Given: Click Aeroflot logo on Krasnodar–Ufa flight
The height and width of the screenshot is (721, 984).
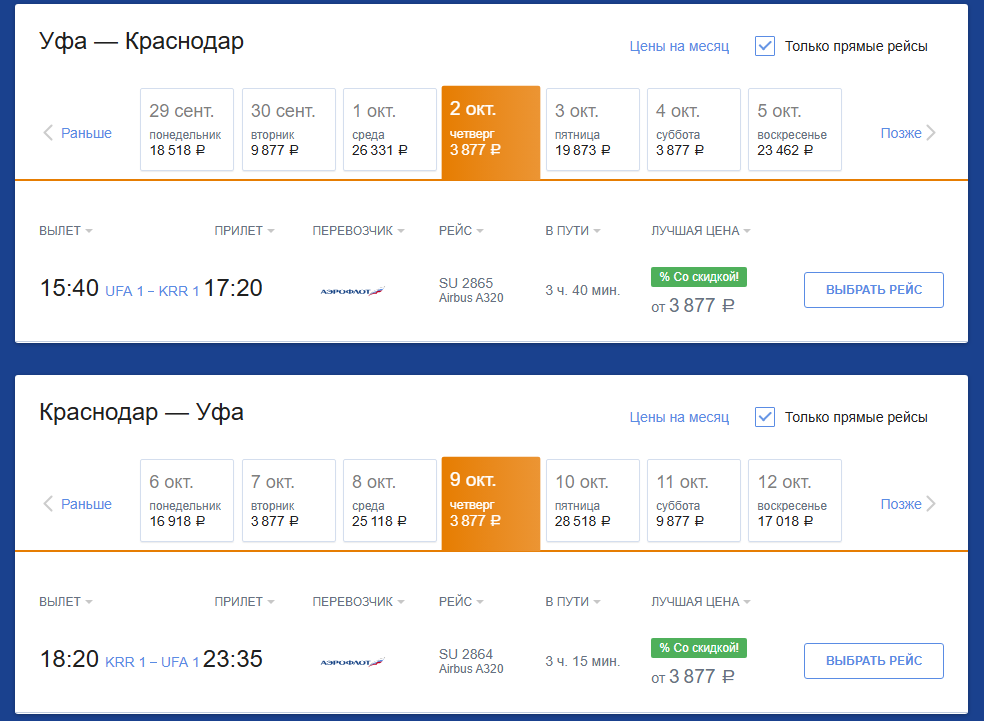Looking at the screenshot, I should (x=352, y=662).
